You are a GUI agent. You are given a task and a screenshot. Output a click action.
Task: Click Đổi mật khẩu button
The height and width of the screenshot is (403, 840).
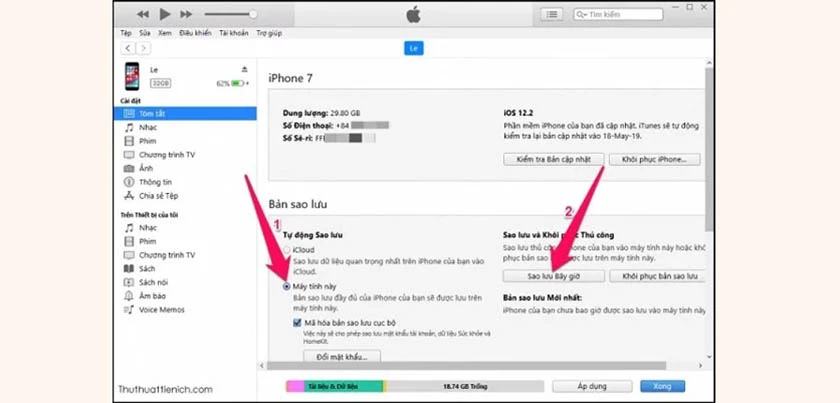342,357
